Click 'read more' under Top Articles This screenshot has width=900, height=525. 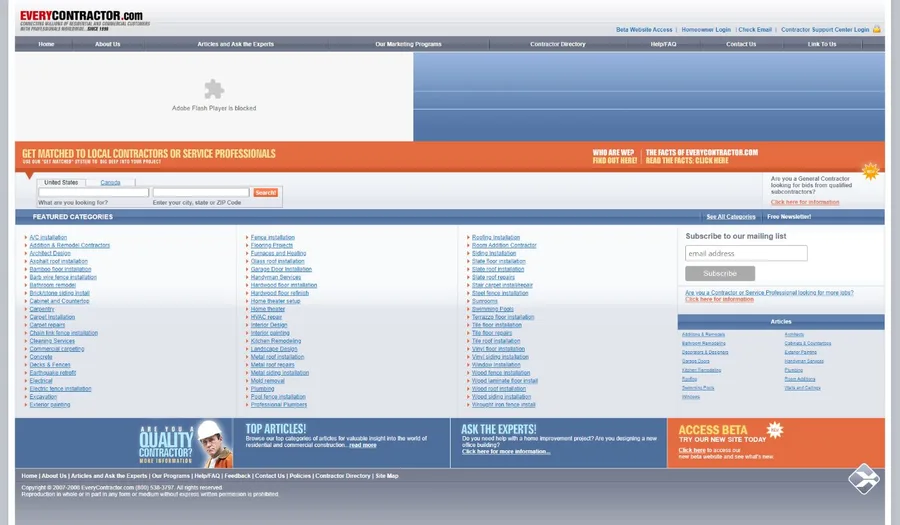coord(363,445)
